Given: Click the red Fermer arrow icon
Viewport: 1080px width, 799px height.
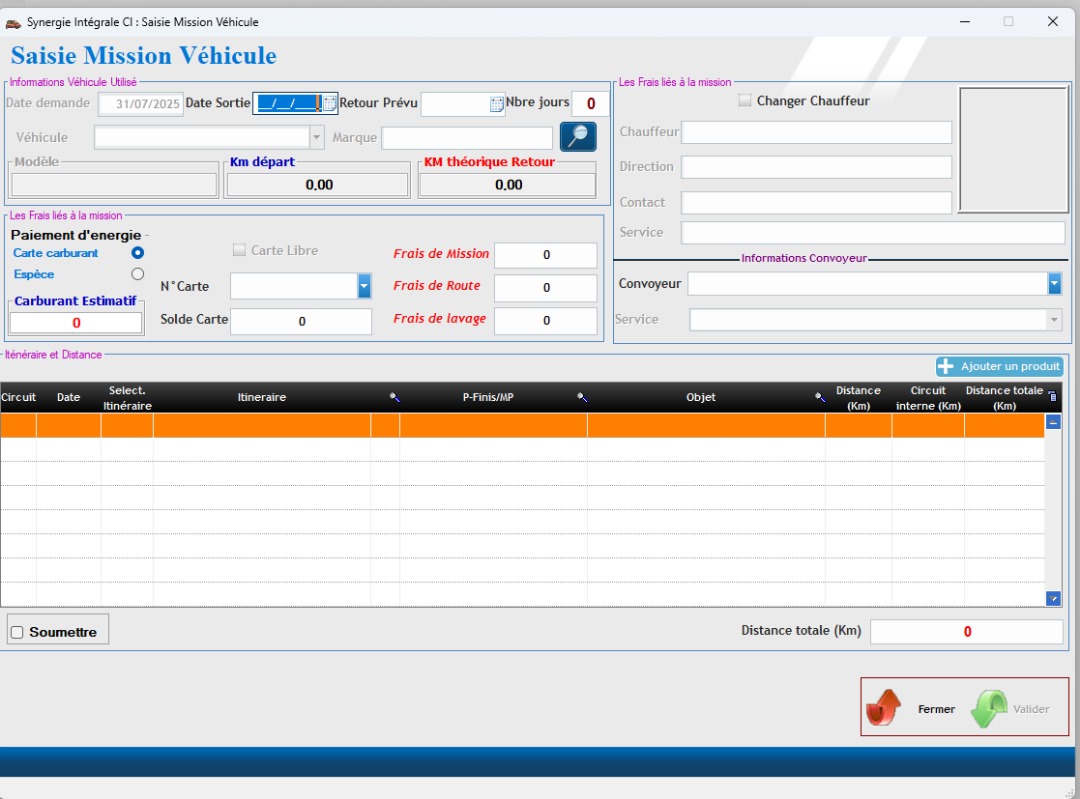Looking at the screenshot, I should 884,708.
